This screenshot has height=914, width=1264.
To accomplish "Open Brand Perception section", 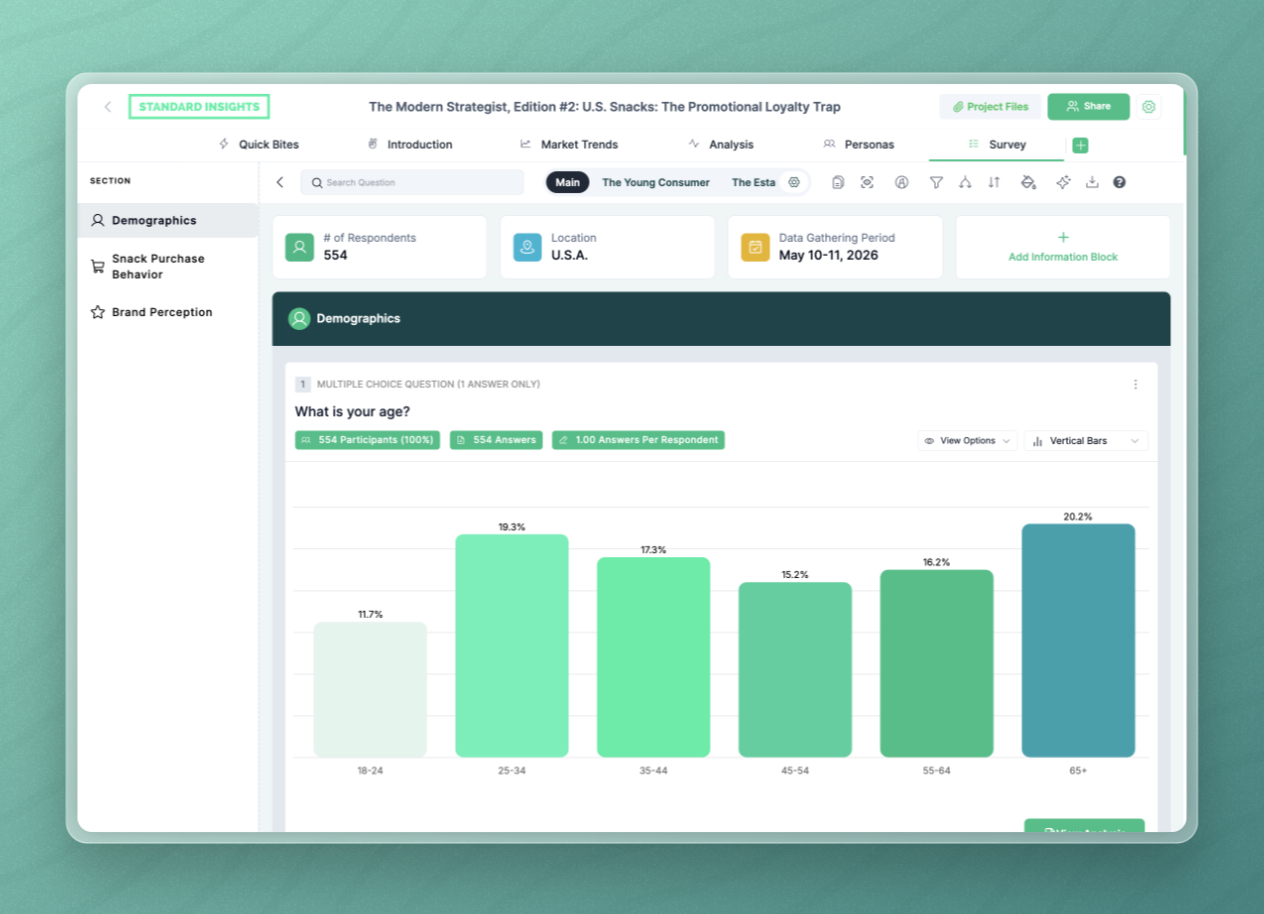I will pos(168,312).
